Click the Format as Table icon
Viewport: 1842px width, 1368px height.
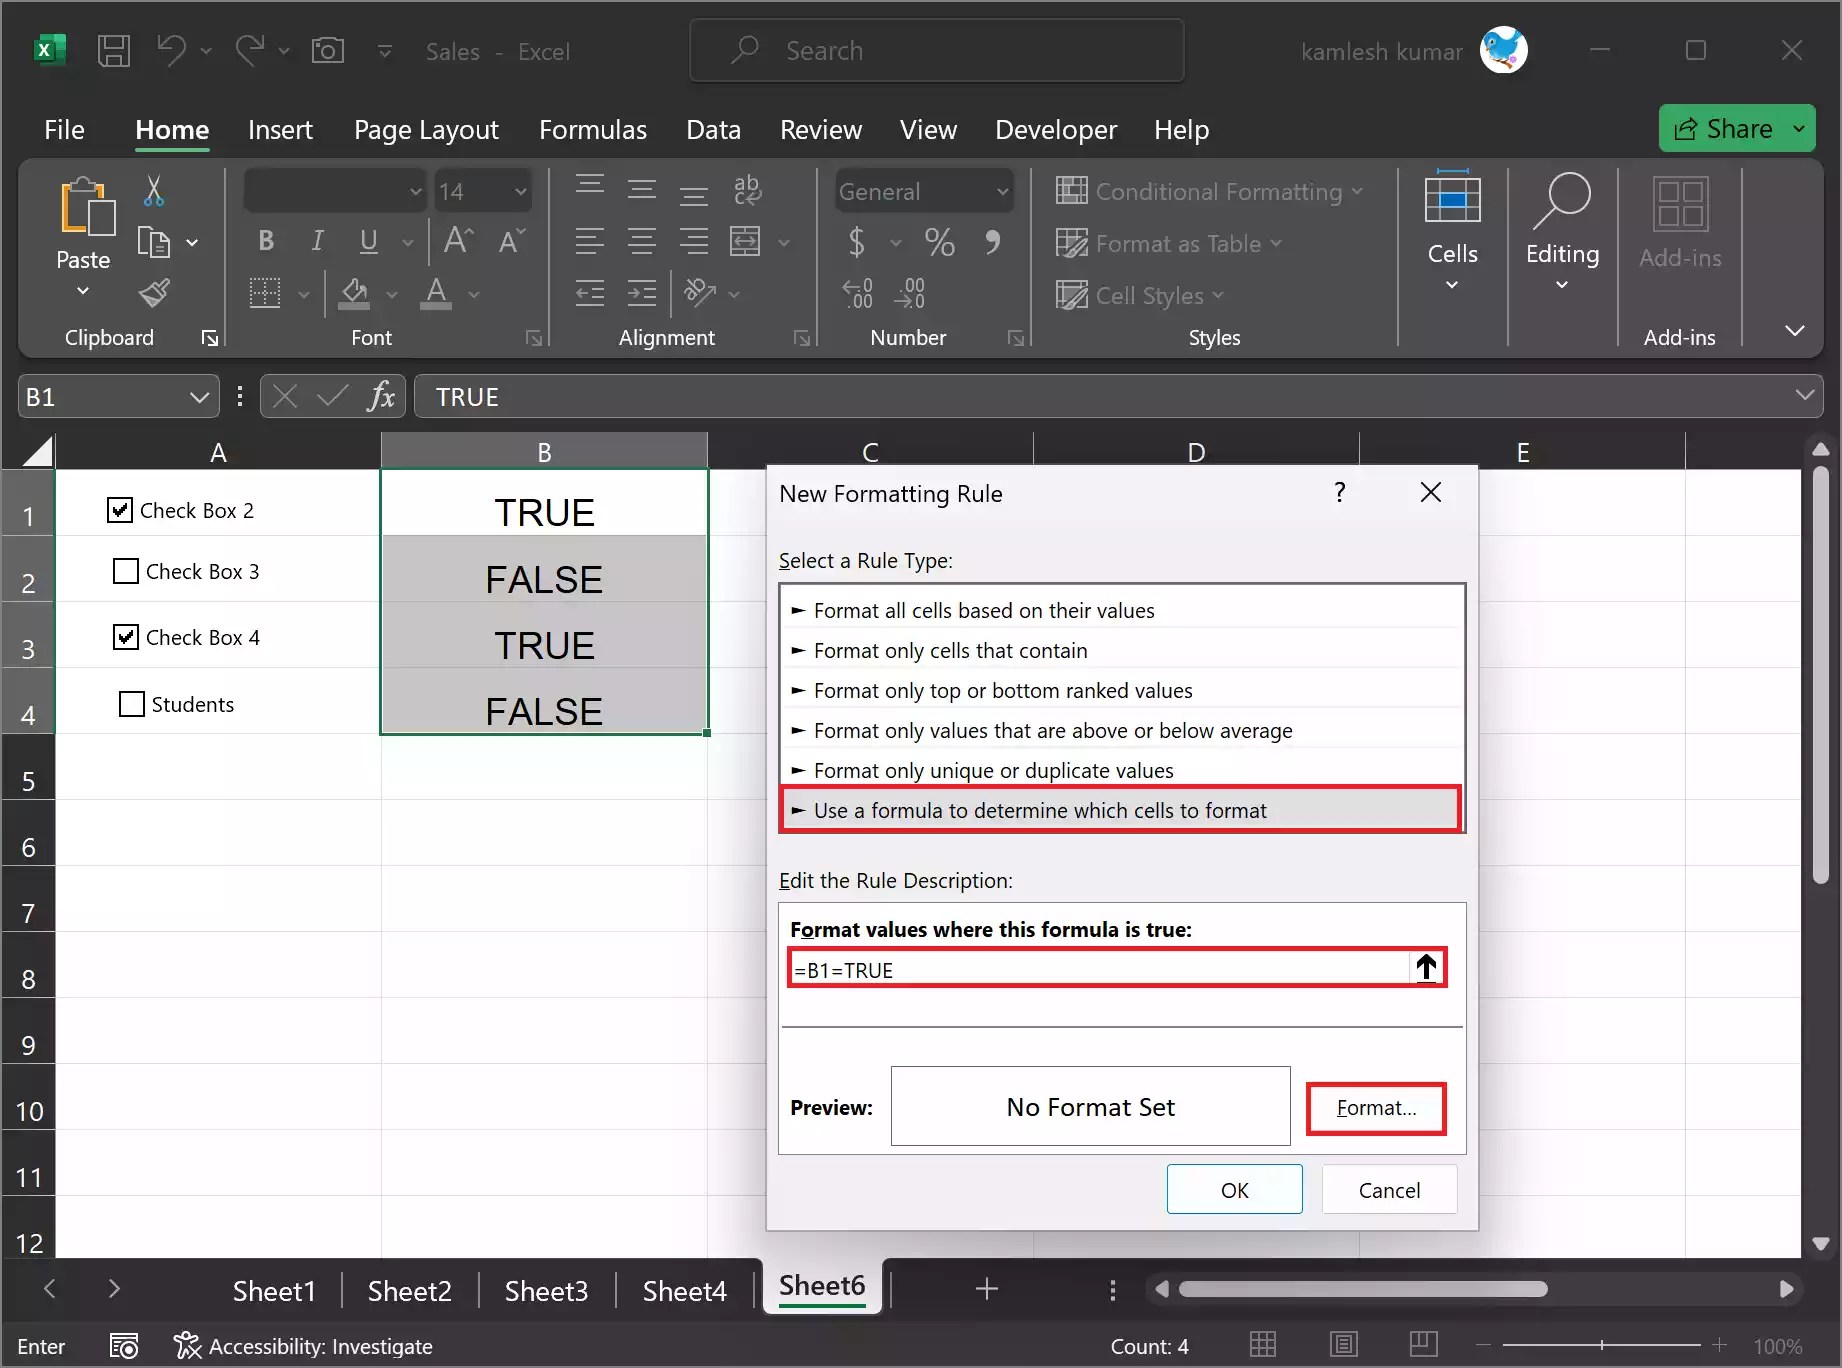click(1071, 243)
